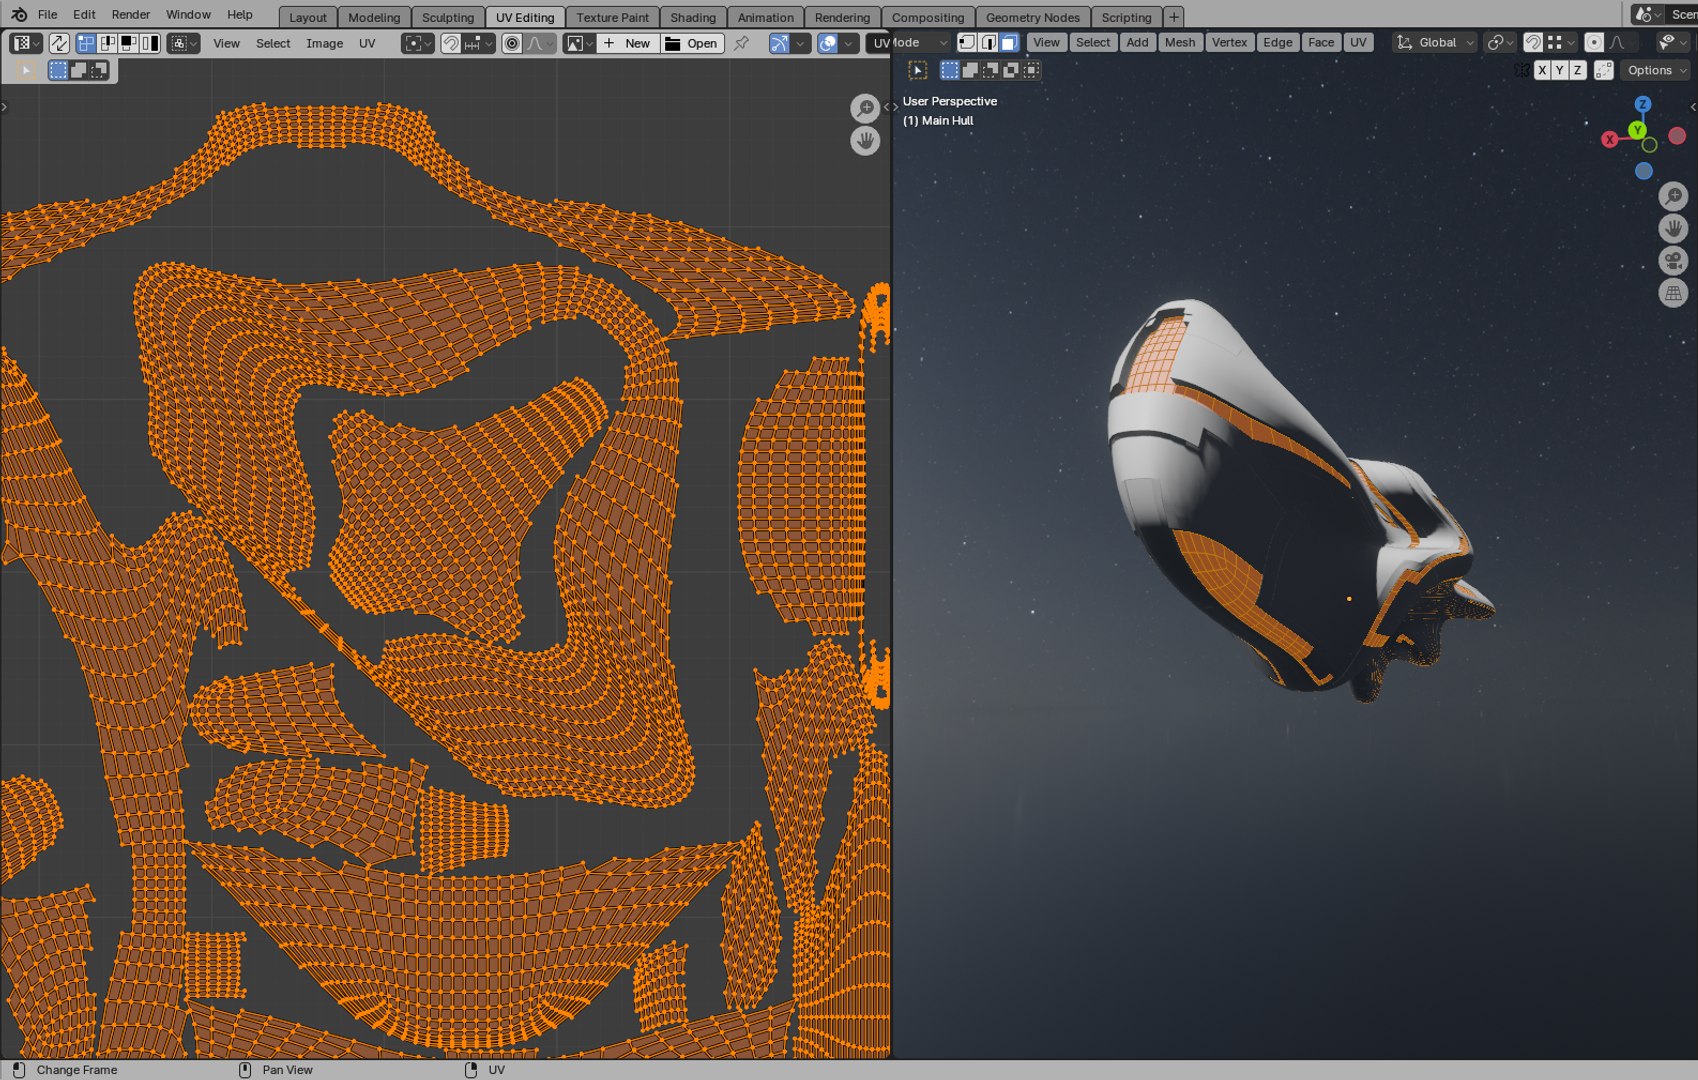Select UV island selection mode
This screenshot has width=1698, height=1080.
pyautogui.click(x=150, y=43)
